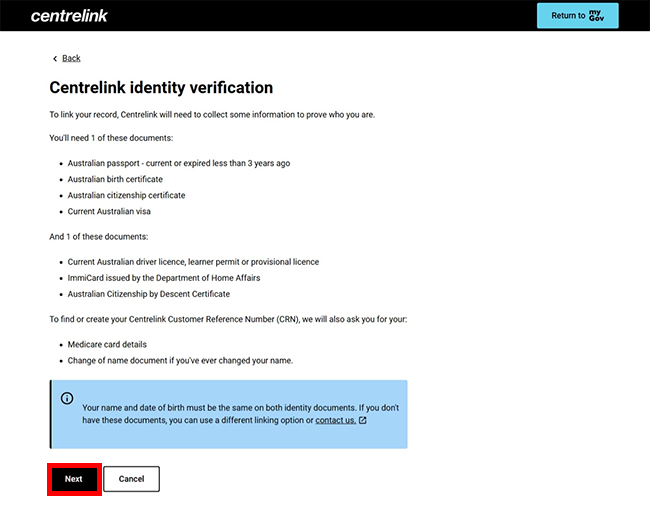
Task: Click the Australian driver licence list item
Action: click(193, 262)
